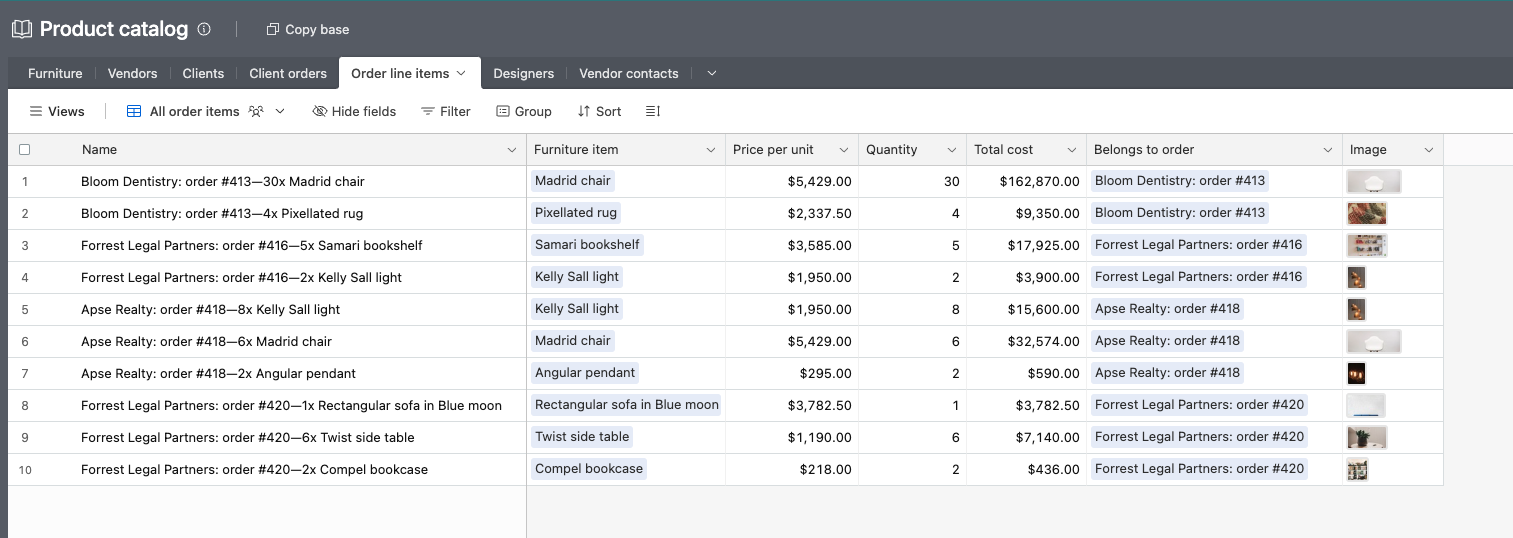Open the Rectangular sofa image thumbnail
Image resolution: width=1513 pixels, height=538 pixels.
pyautogui.click(x=1366, y=405)
